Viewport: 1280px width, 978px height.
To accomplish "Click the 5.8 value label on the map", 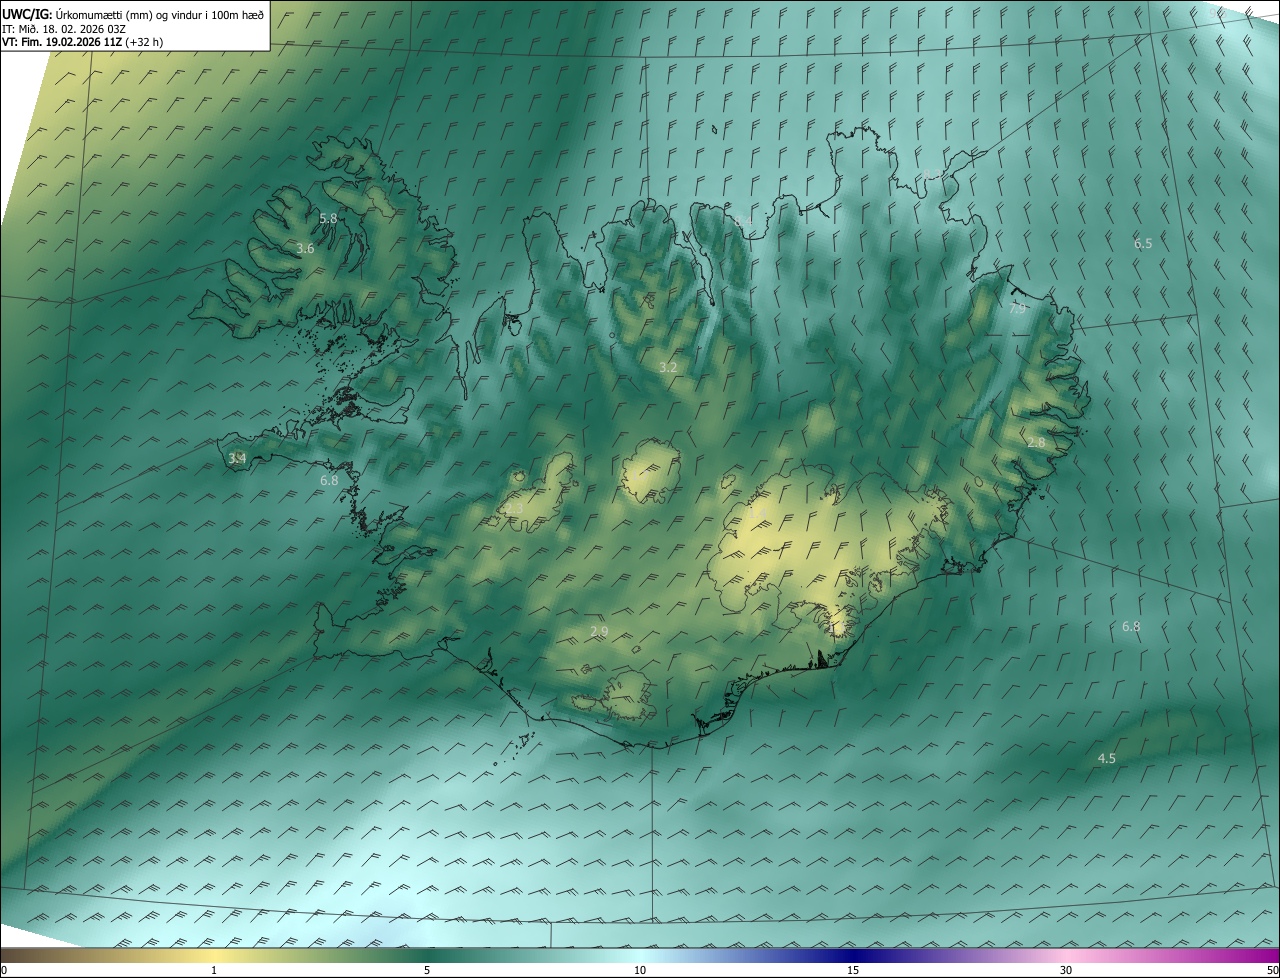I will point(328,218).
